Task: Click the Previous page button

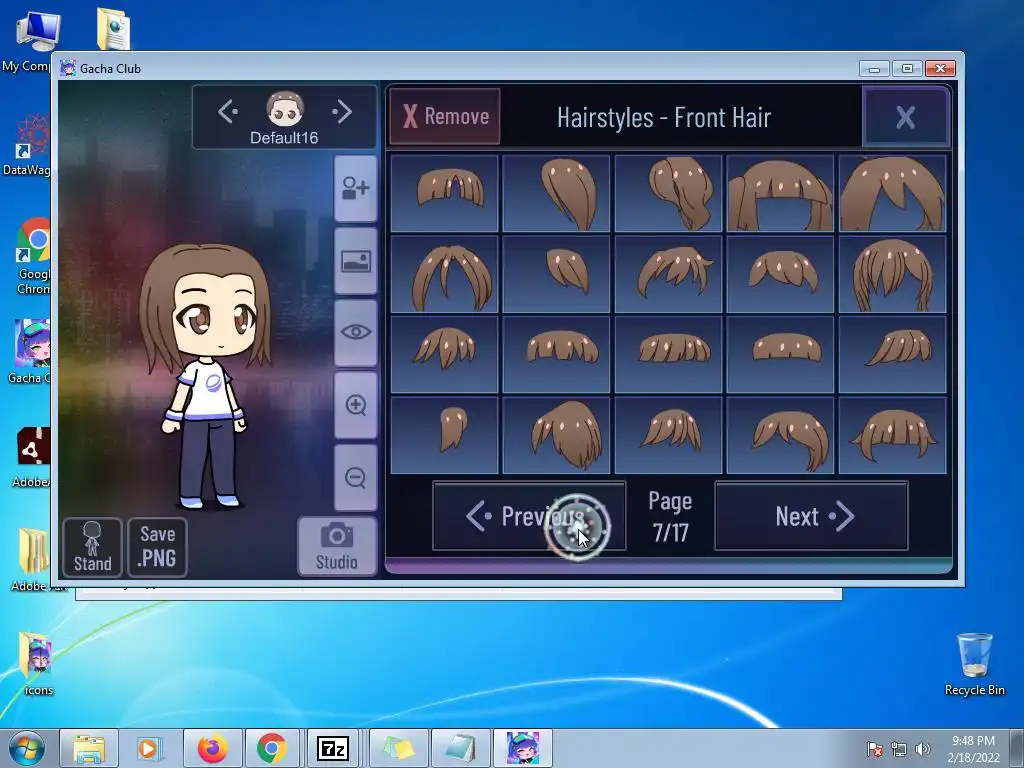Action: click(529, 516)
